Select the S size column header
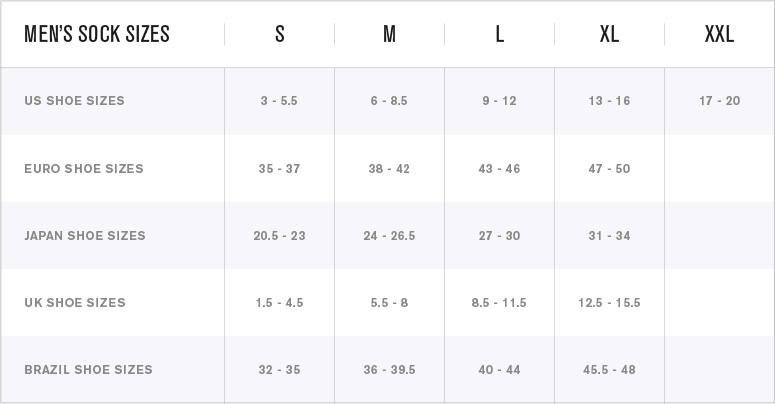The width and height of the screenshot is (775, 404). click(279, 34)
